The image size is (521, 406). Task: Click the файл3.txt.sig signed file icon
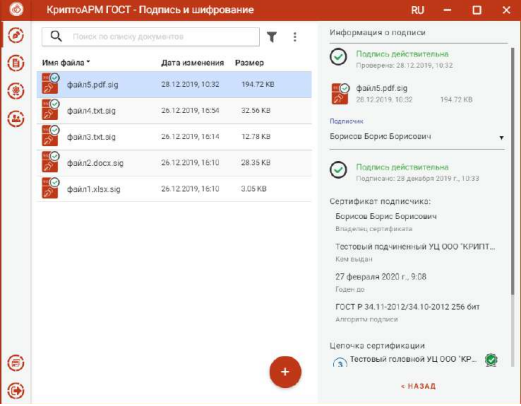point(50,136)
